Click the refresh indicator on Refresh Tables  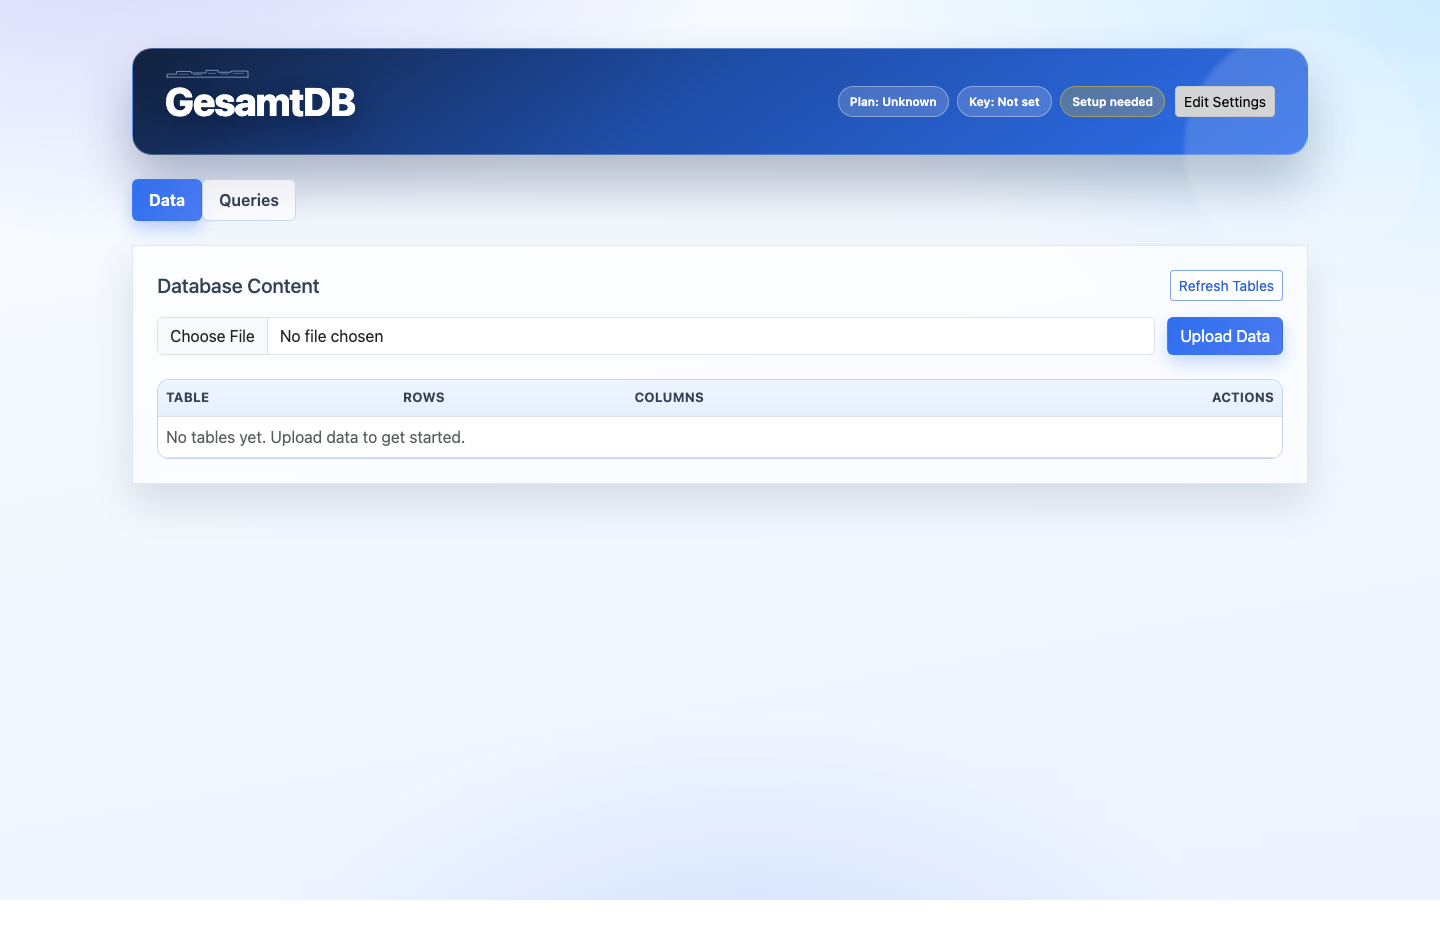[x=1226, y=285]
